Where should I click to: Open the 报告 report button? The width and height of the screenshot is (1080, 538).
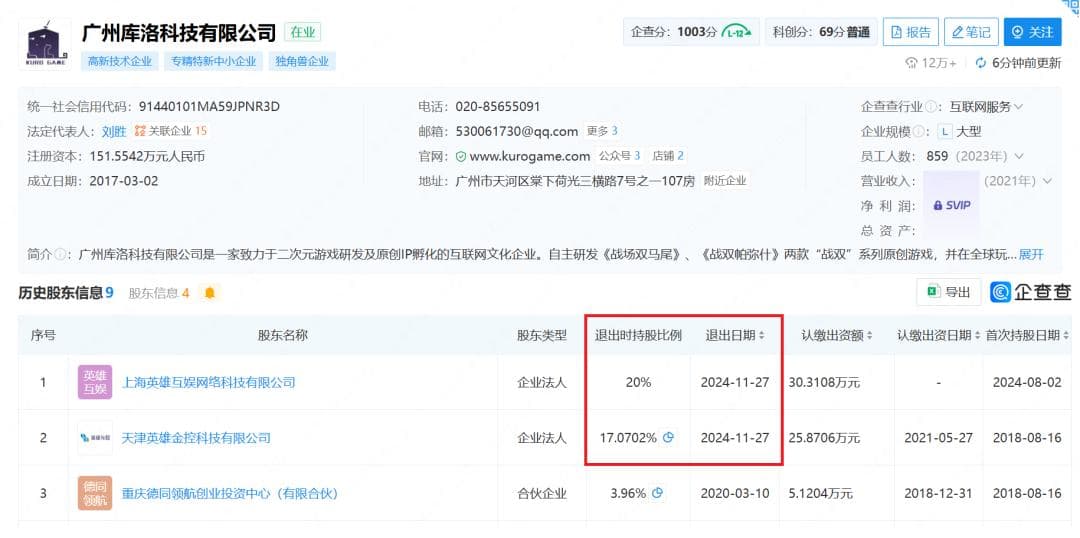pos(909,32)
